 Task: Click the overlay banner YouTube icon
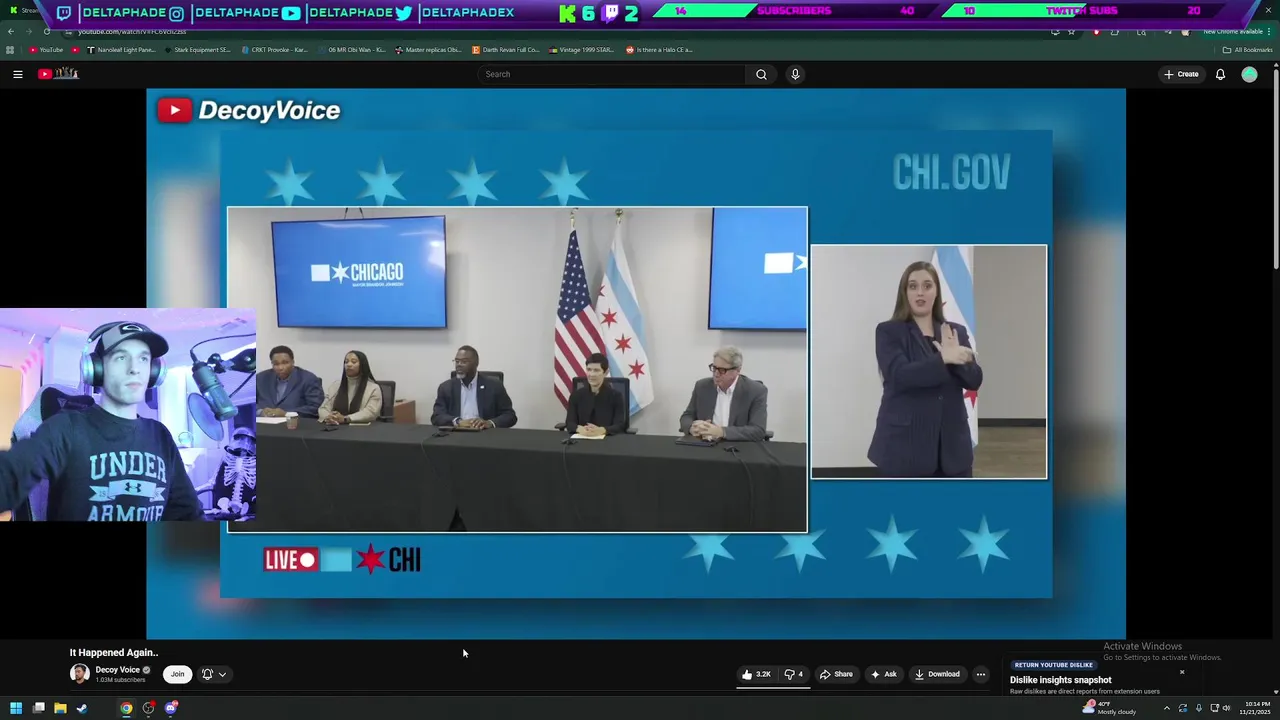(x=291, y=13)
